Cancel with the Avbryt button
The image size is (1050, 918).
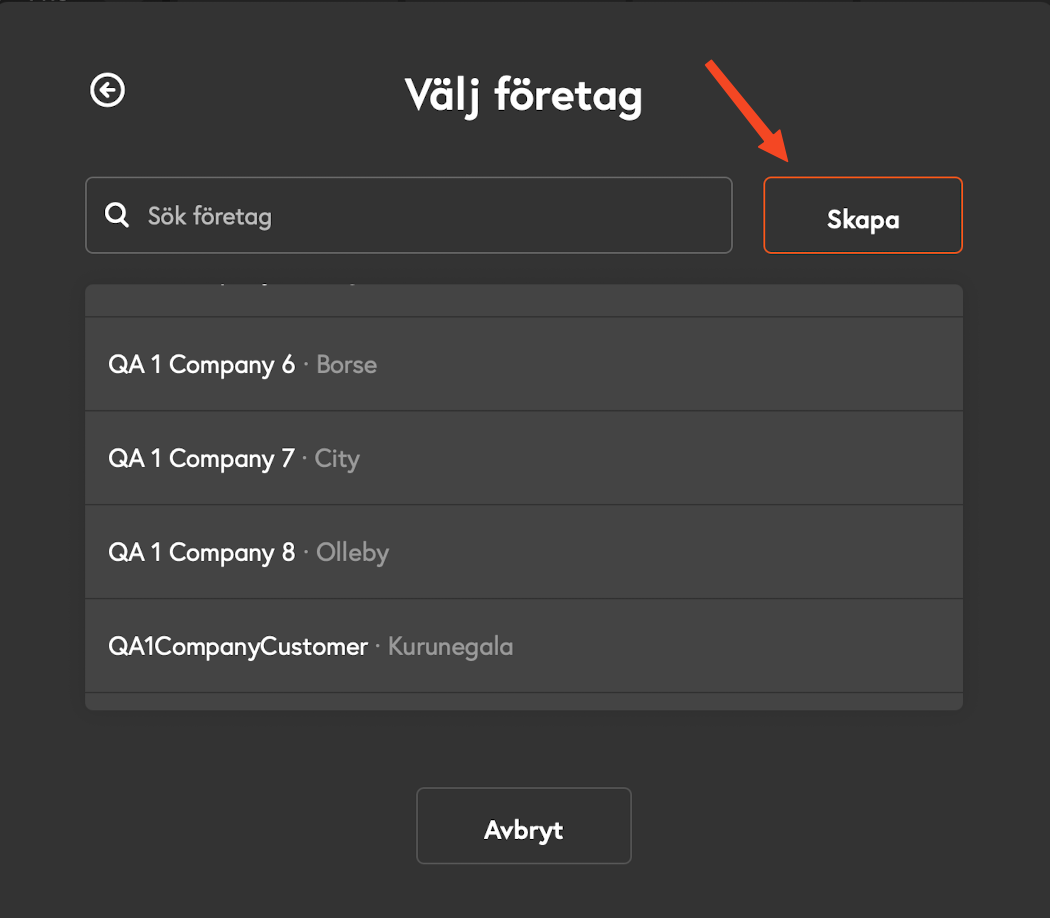(x=524, y=826)
